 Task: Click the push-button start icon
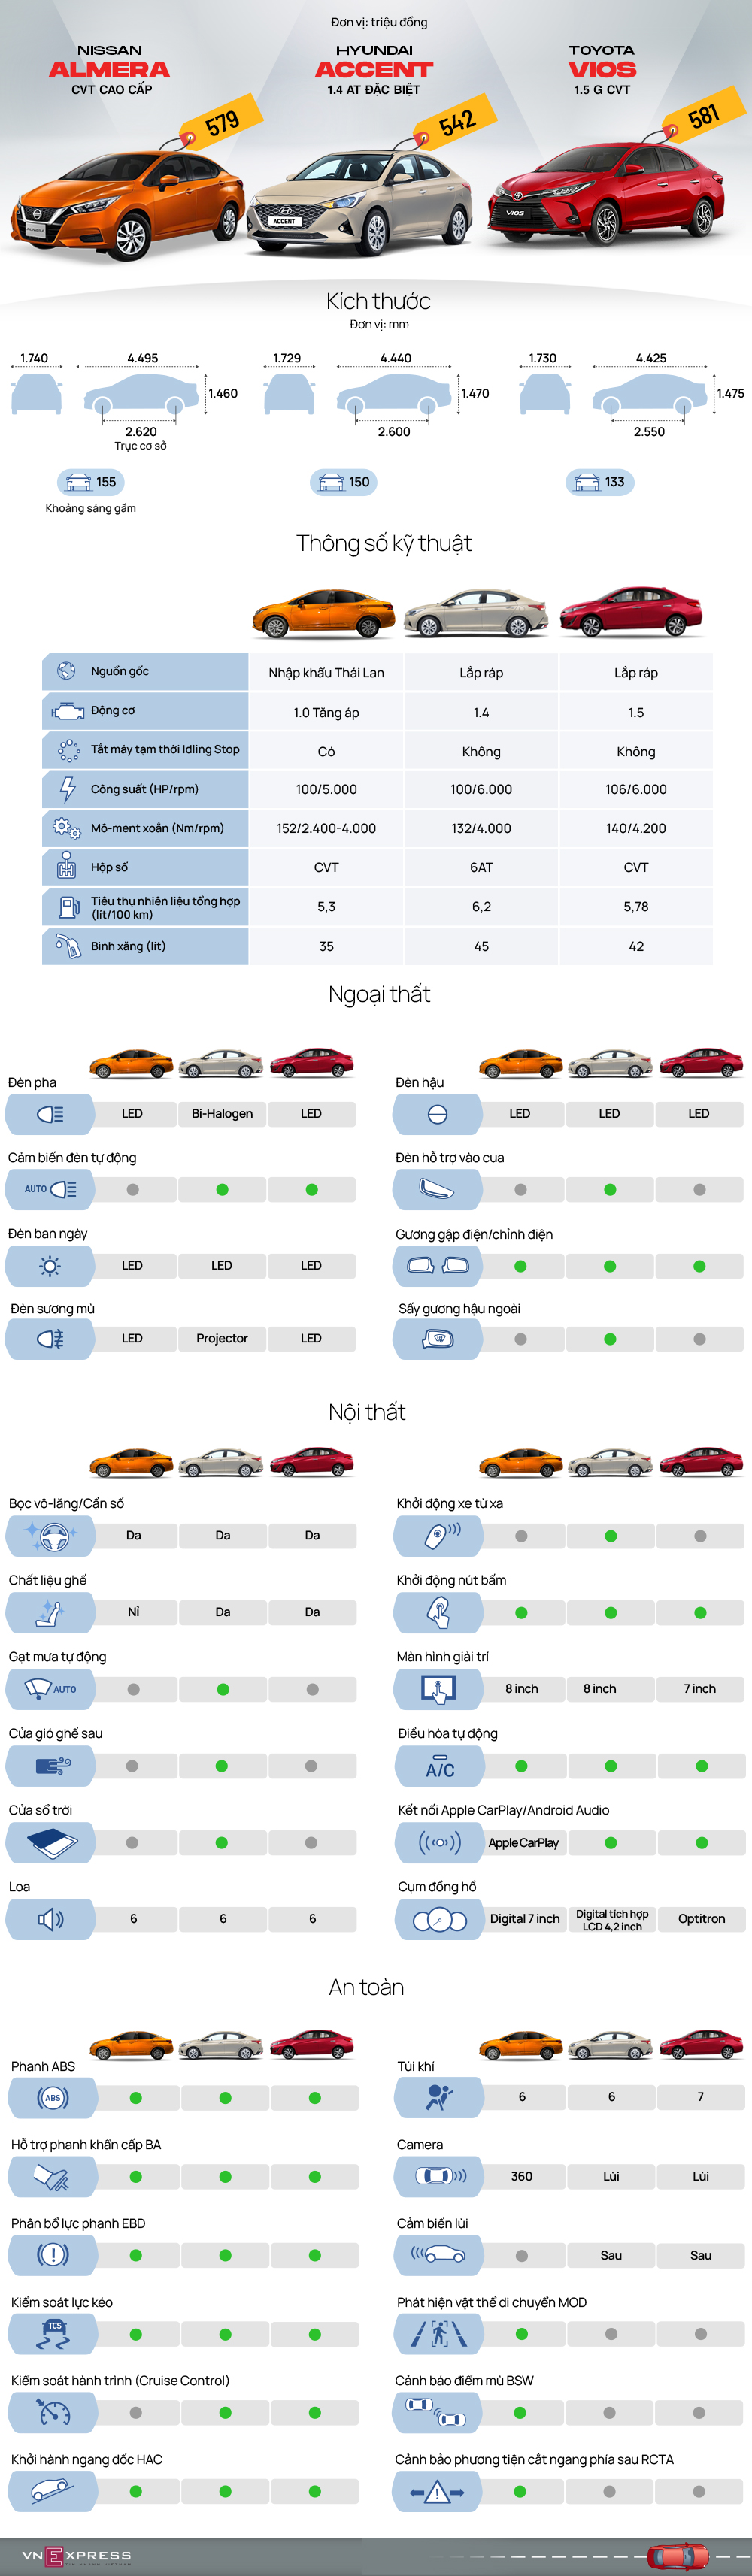click(438, 1612)
